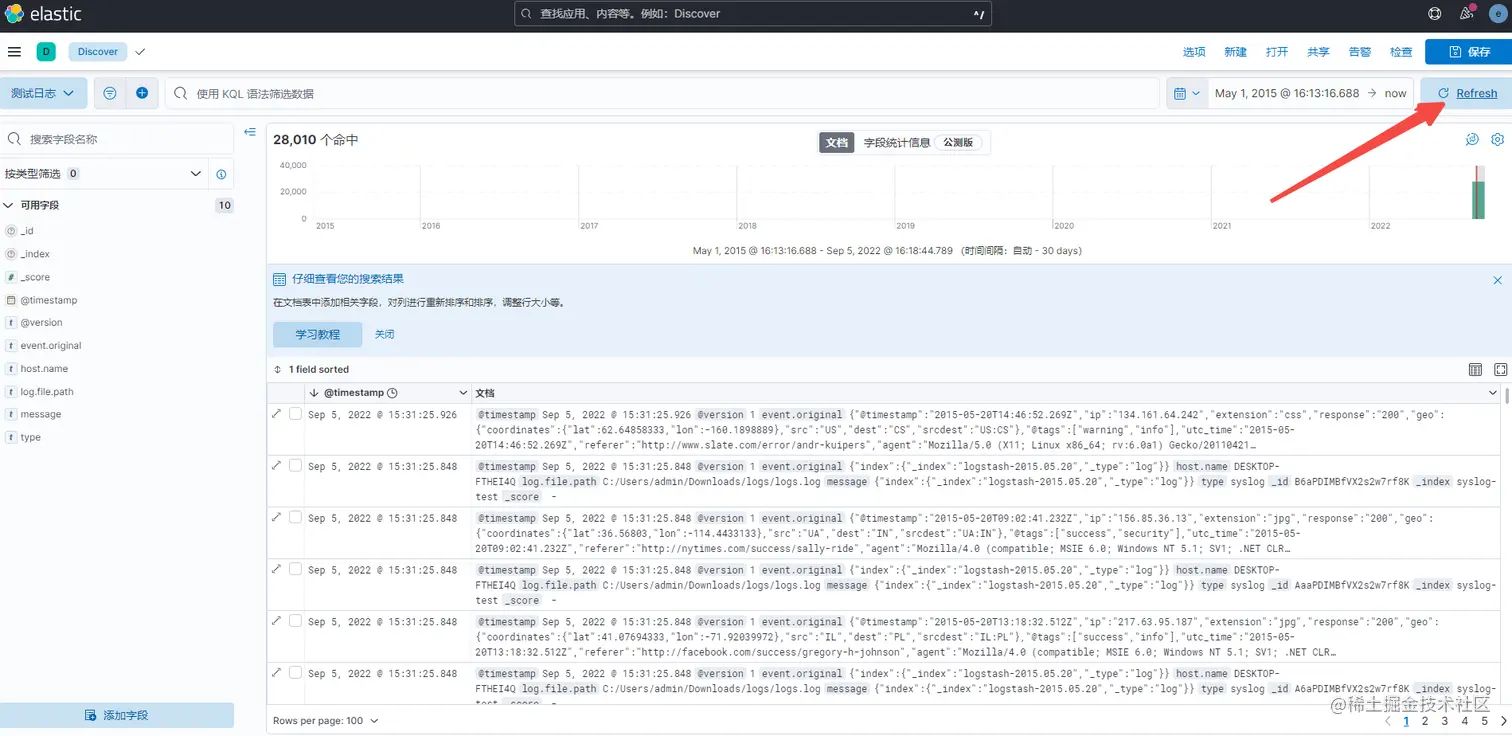Open the 选项 menu

click(x=1194, y=52)
